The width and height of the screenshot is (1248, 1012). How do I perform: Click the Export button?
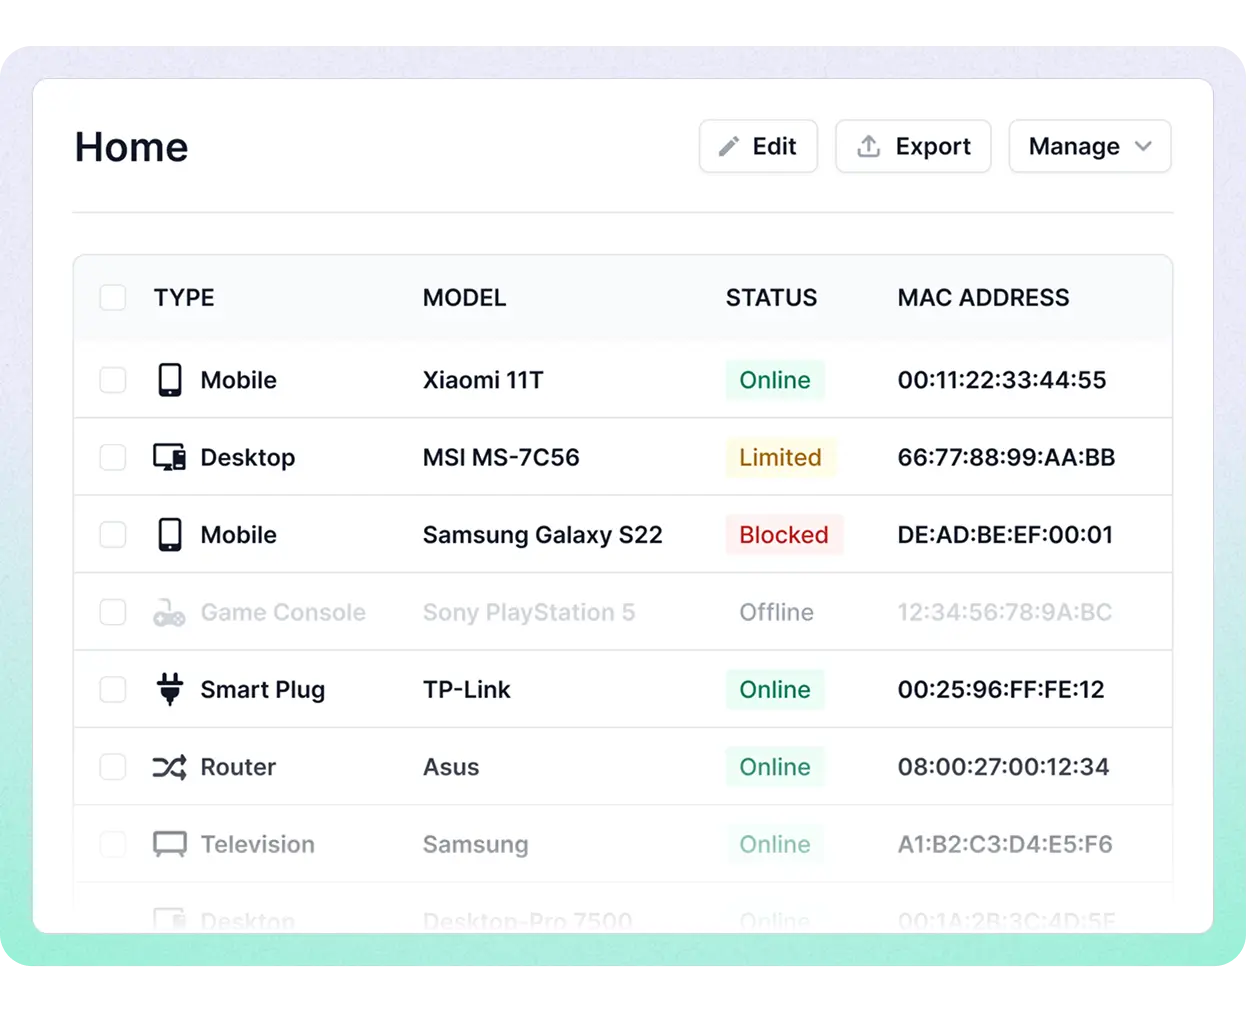point(913,146)
